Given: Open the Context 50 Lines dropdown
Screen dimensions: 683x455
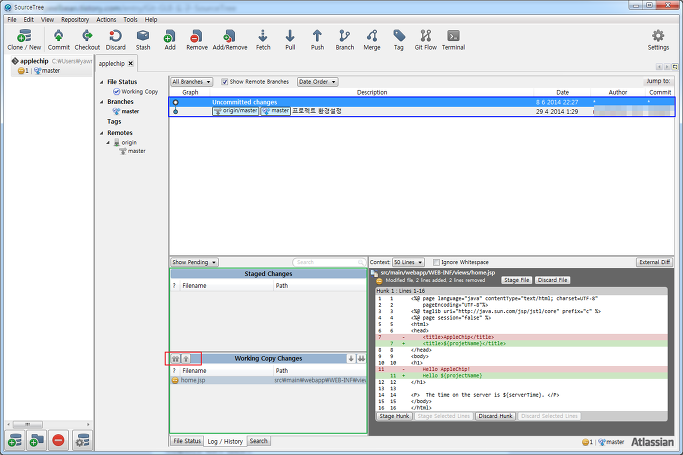Looking at the screenshot, I should pos(408,262).
